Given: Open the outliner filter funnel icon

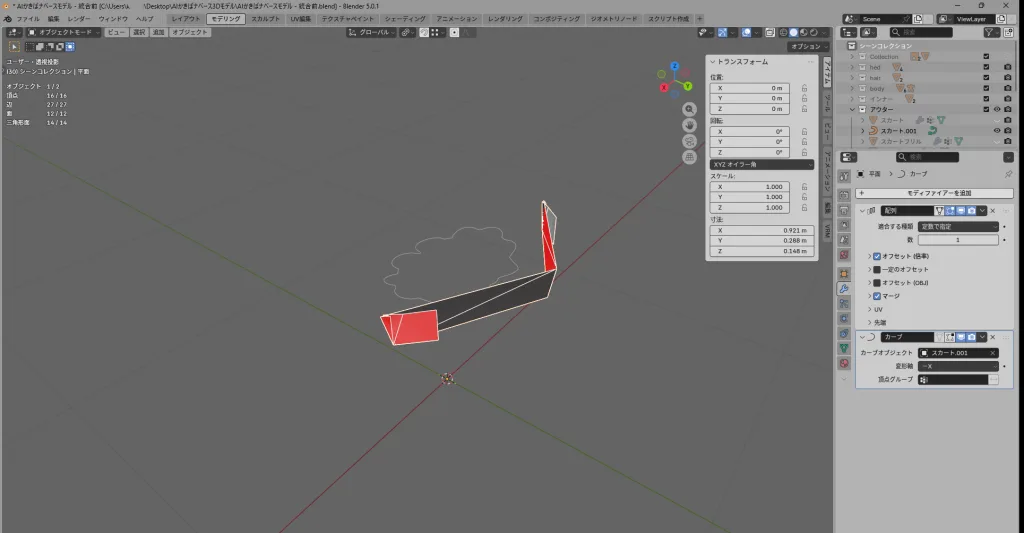Looking at the screenshot, I should 991,32.
